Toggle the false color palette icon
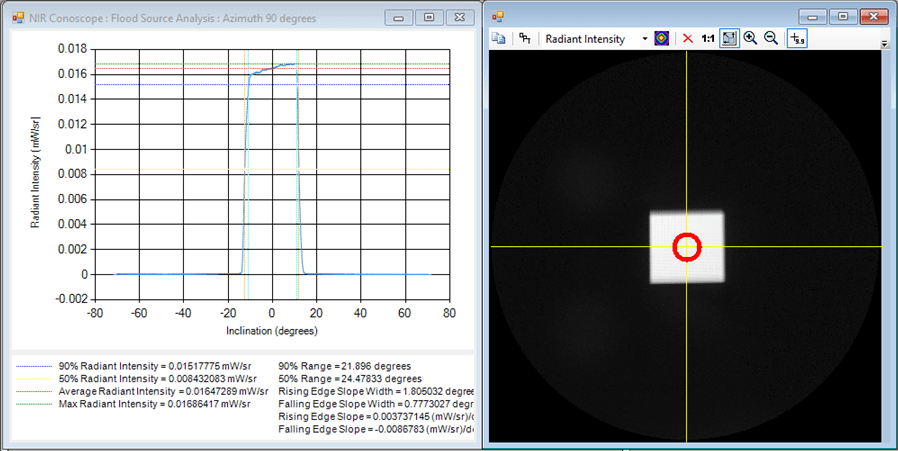Screen dimensions: 898x451 point(661,39)
